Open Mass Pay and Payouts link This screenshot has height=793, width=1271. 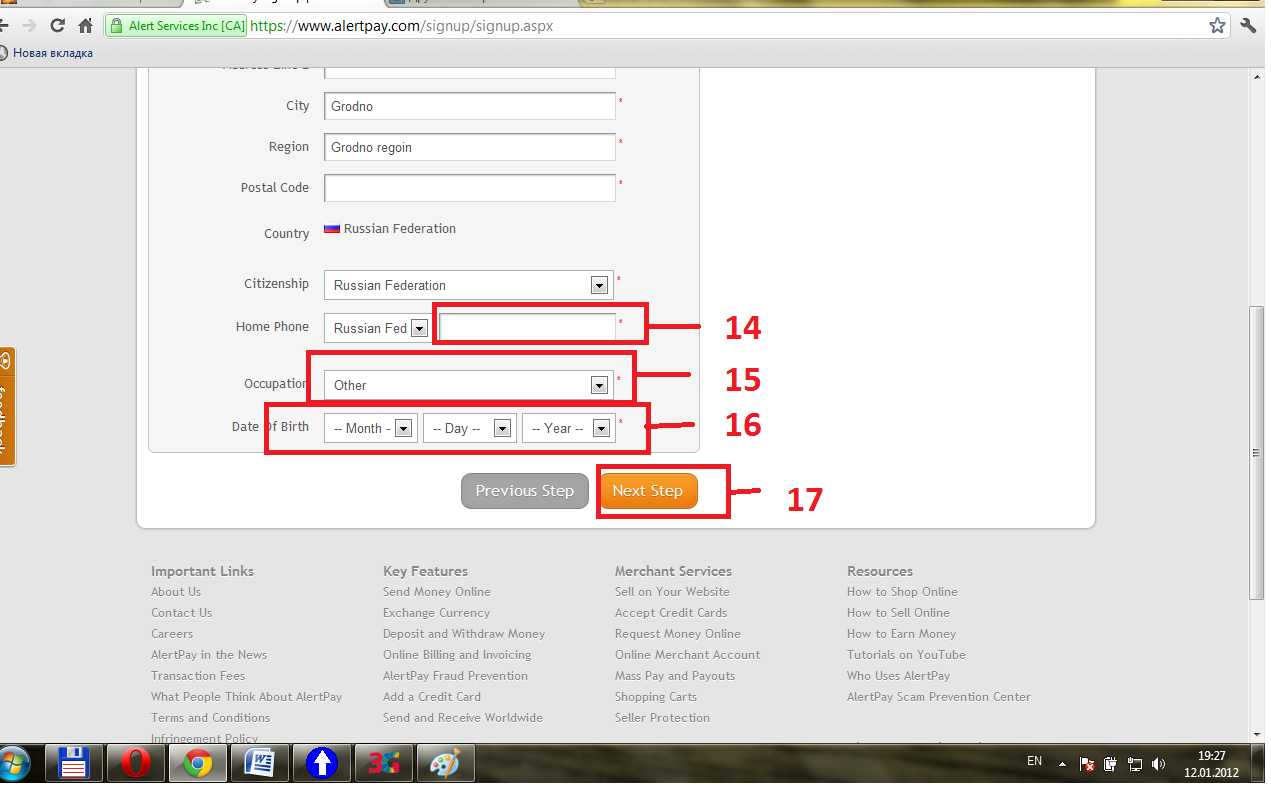pyautogui.click(x=675, y=676)
